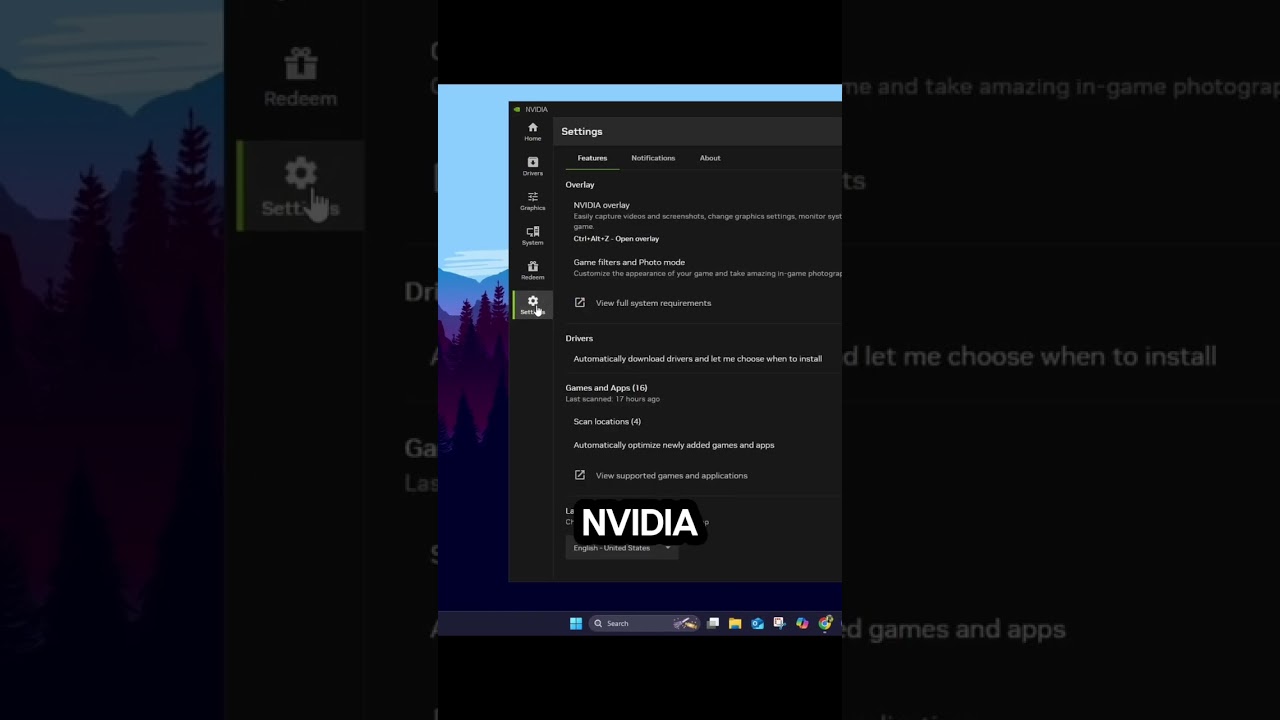This screenshot has height=720, width=1280.
Task: Open the Windows Start menu
Action: [x=576, y=623]
